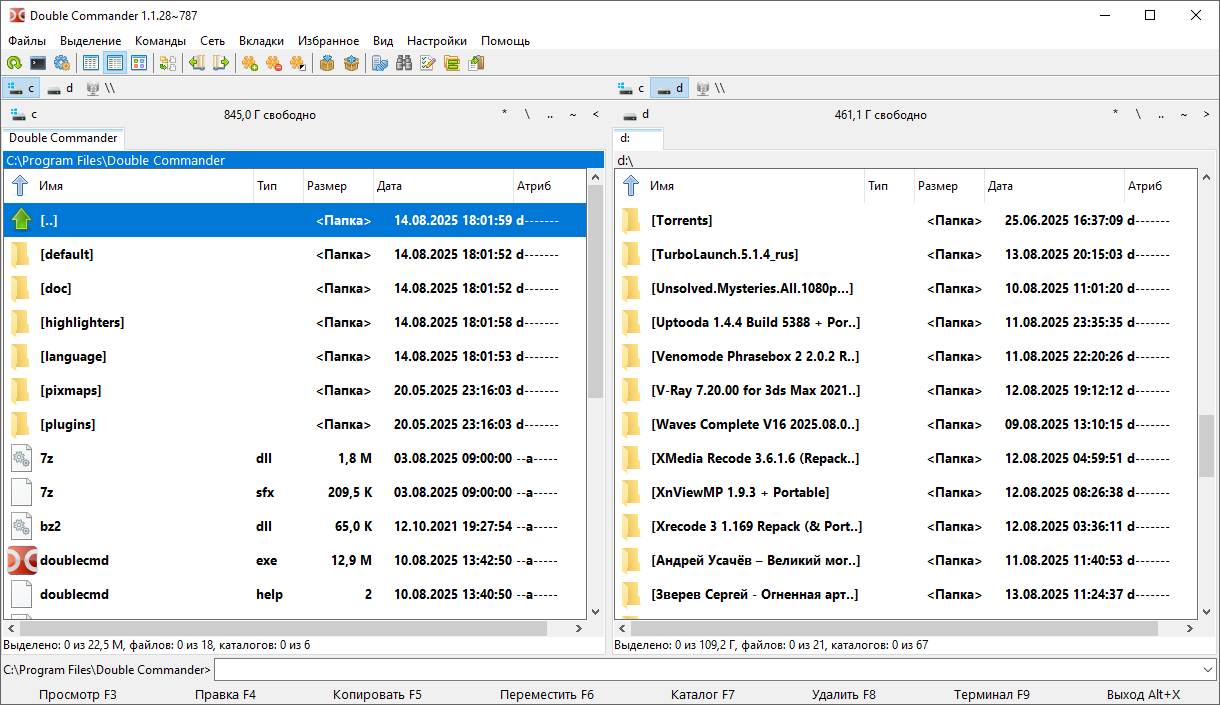Select drive d button in left drive bar
The height and width of the screenshot is (705, 1220).
pyautogui.click(x=61, y=88)
